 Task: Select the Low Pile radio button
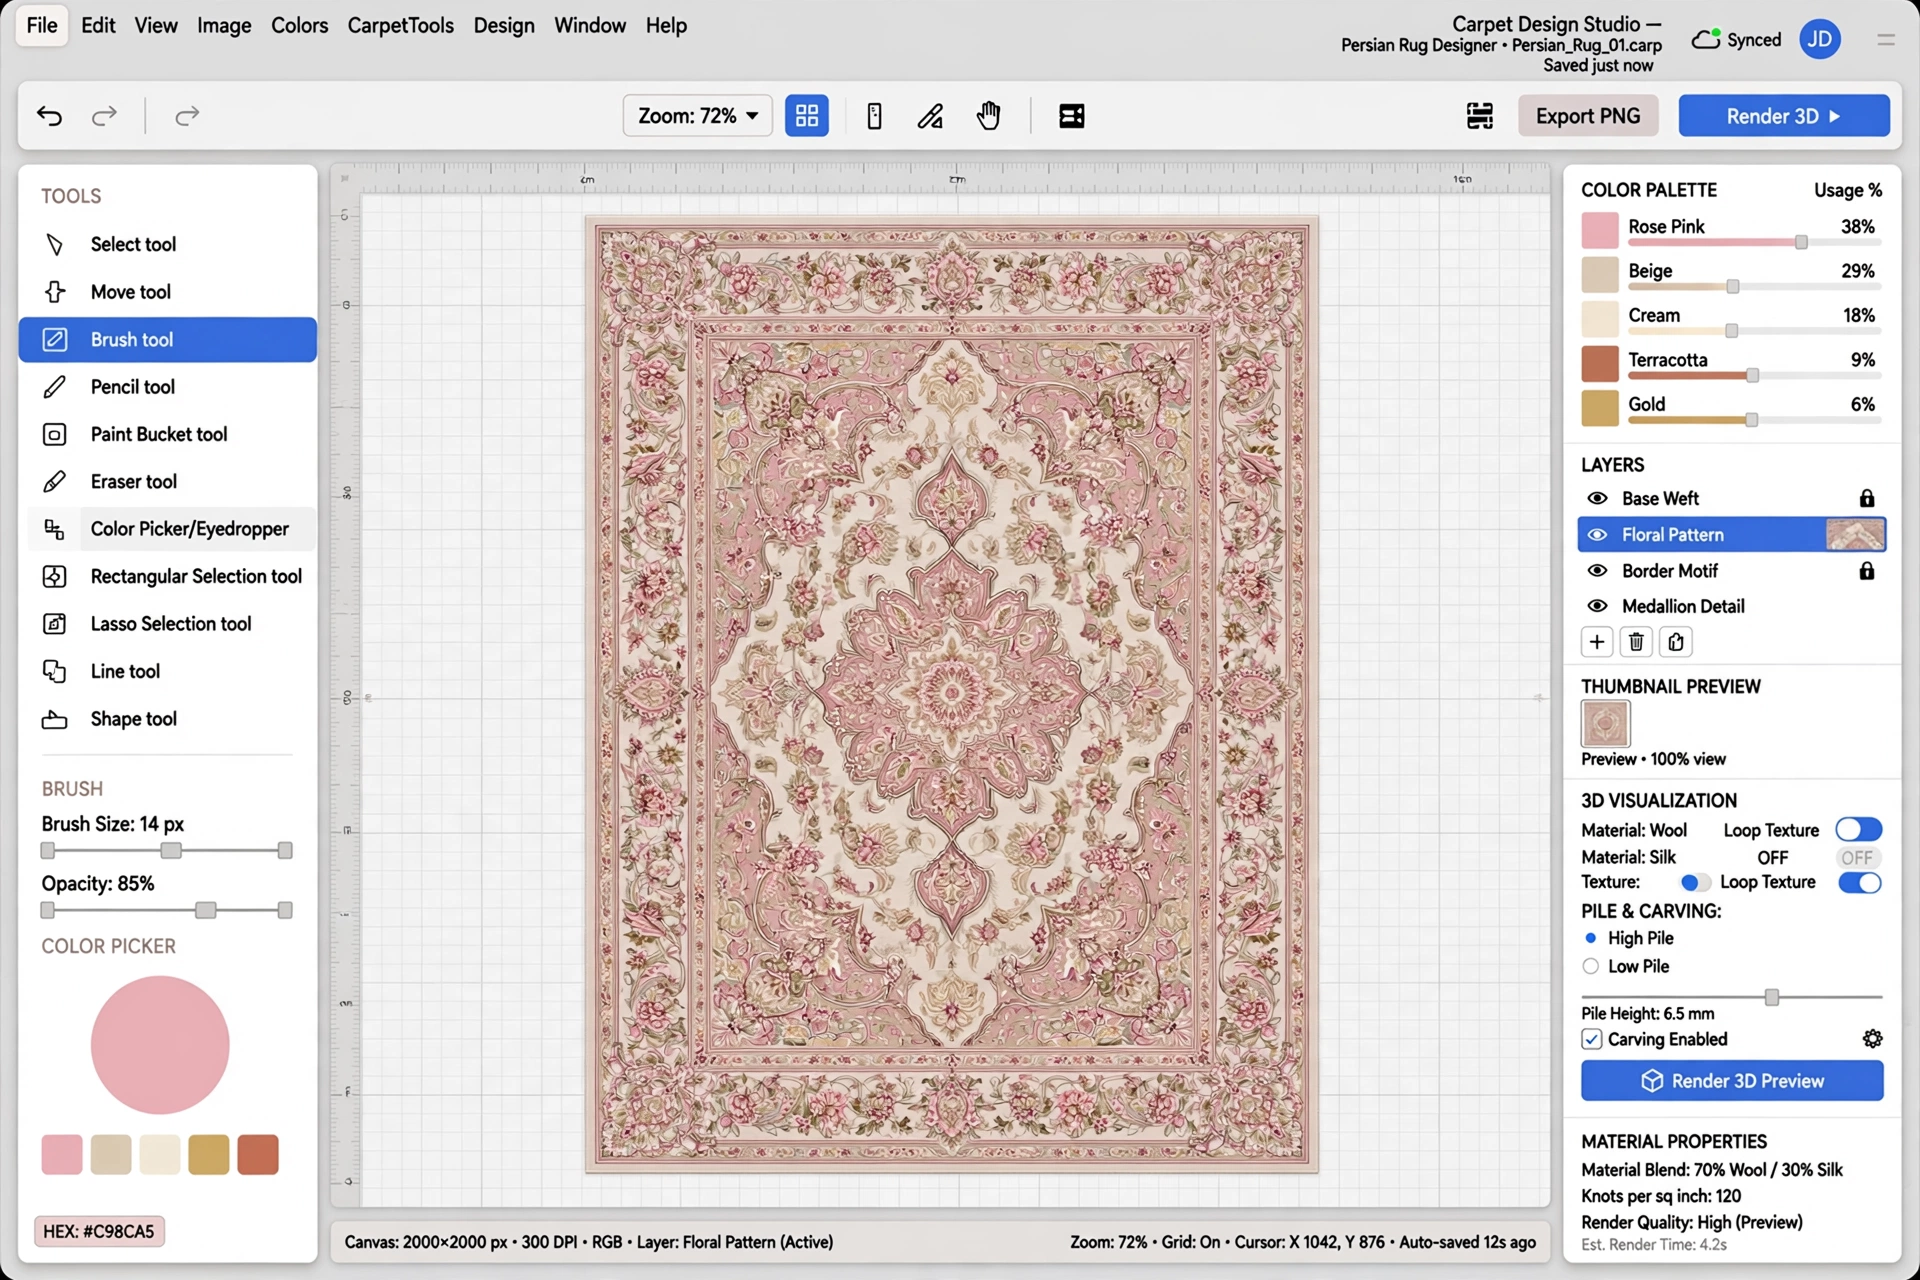coord(1590,966)
